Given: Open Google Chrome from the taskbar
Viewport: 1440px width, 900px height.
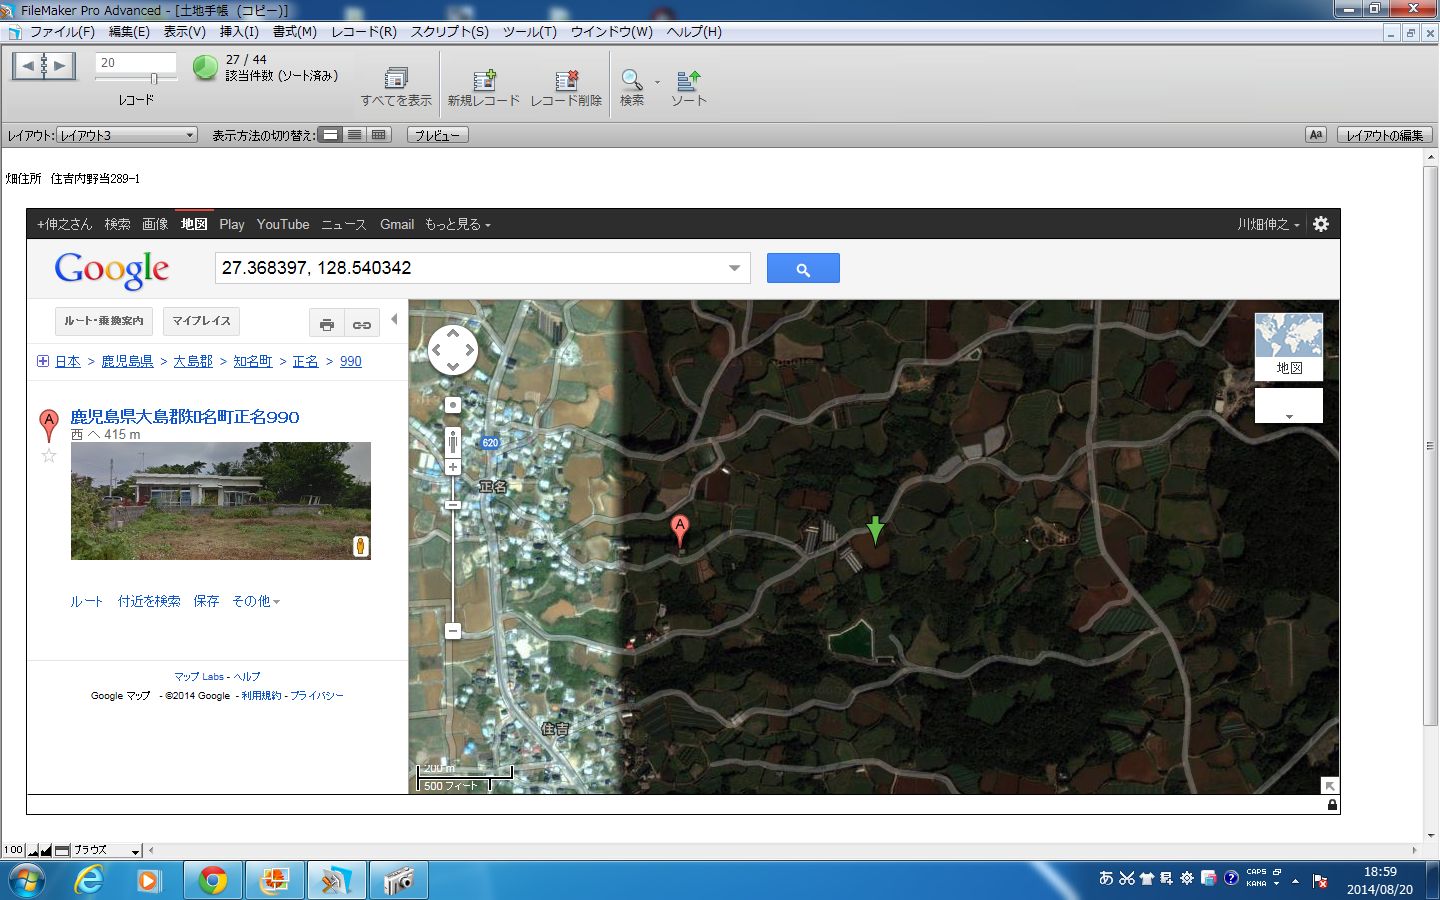Looking at the screenshot, I should click(212, 880).
